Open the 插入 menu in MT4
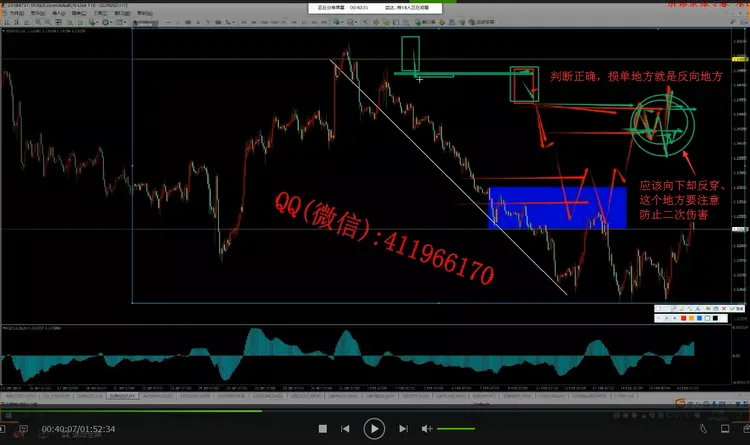The height and width of the screenshot is (445, 750). pyautogui.click(x=59, y=13)
